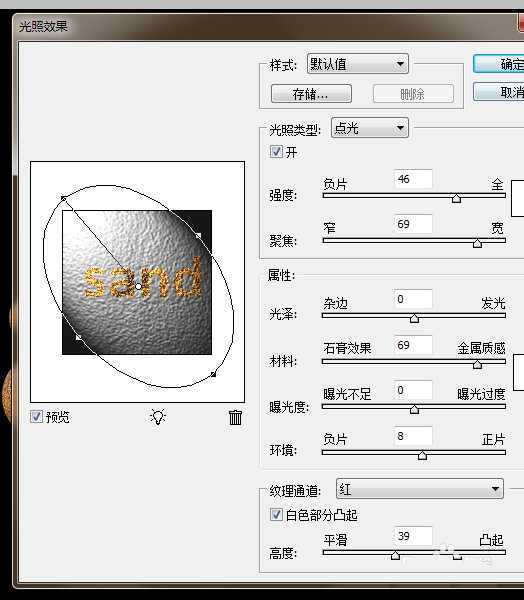Click the 环境 value field showing 8

click(413, 435)
